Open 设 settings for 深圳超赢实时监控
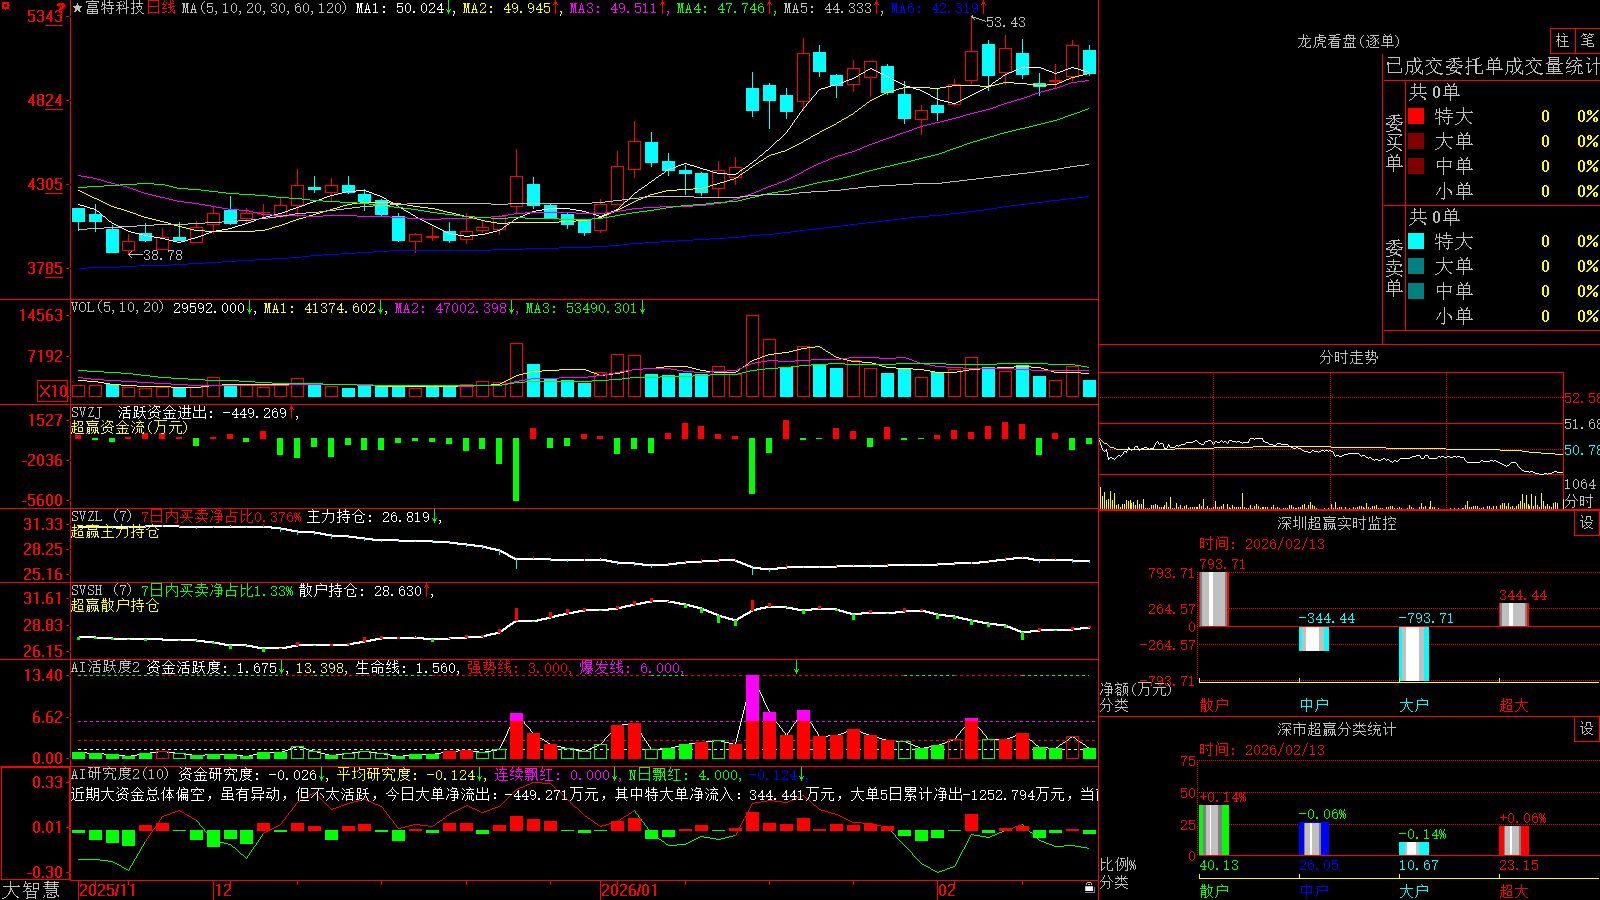Screen dimensions: 1600x900 [x=1587, y=523]
